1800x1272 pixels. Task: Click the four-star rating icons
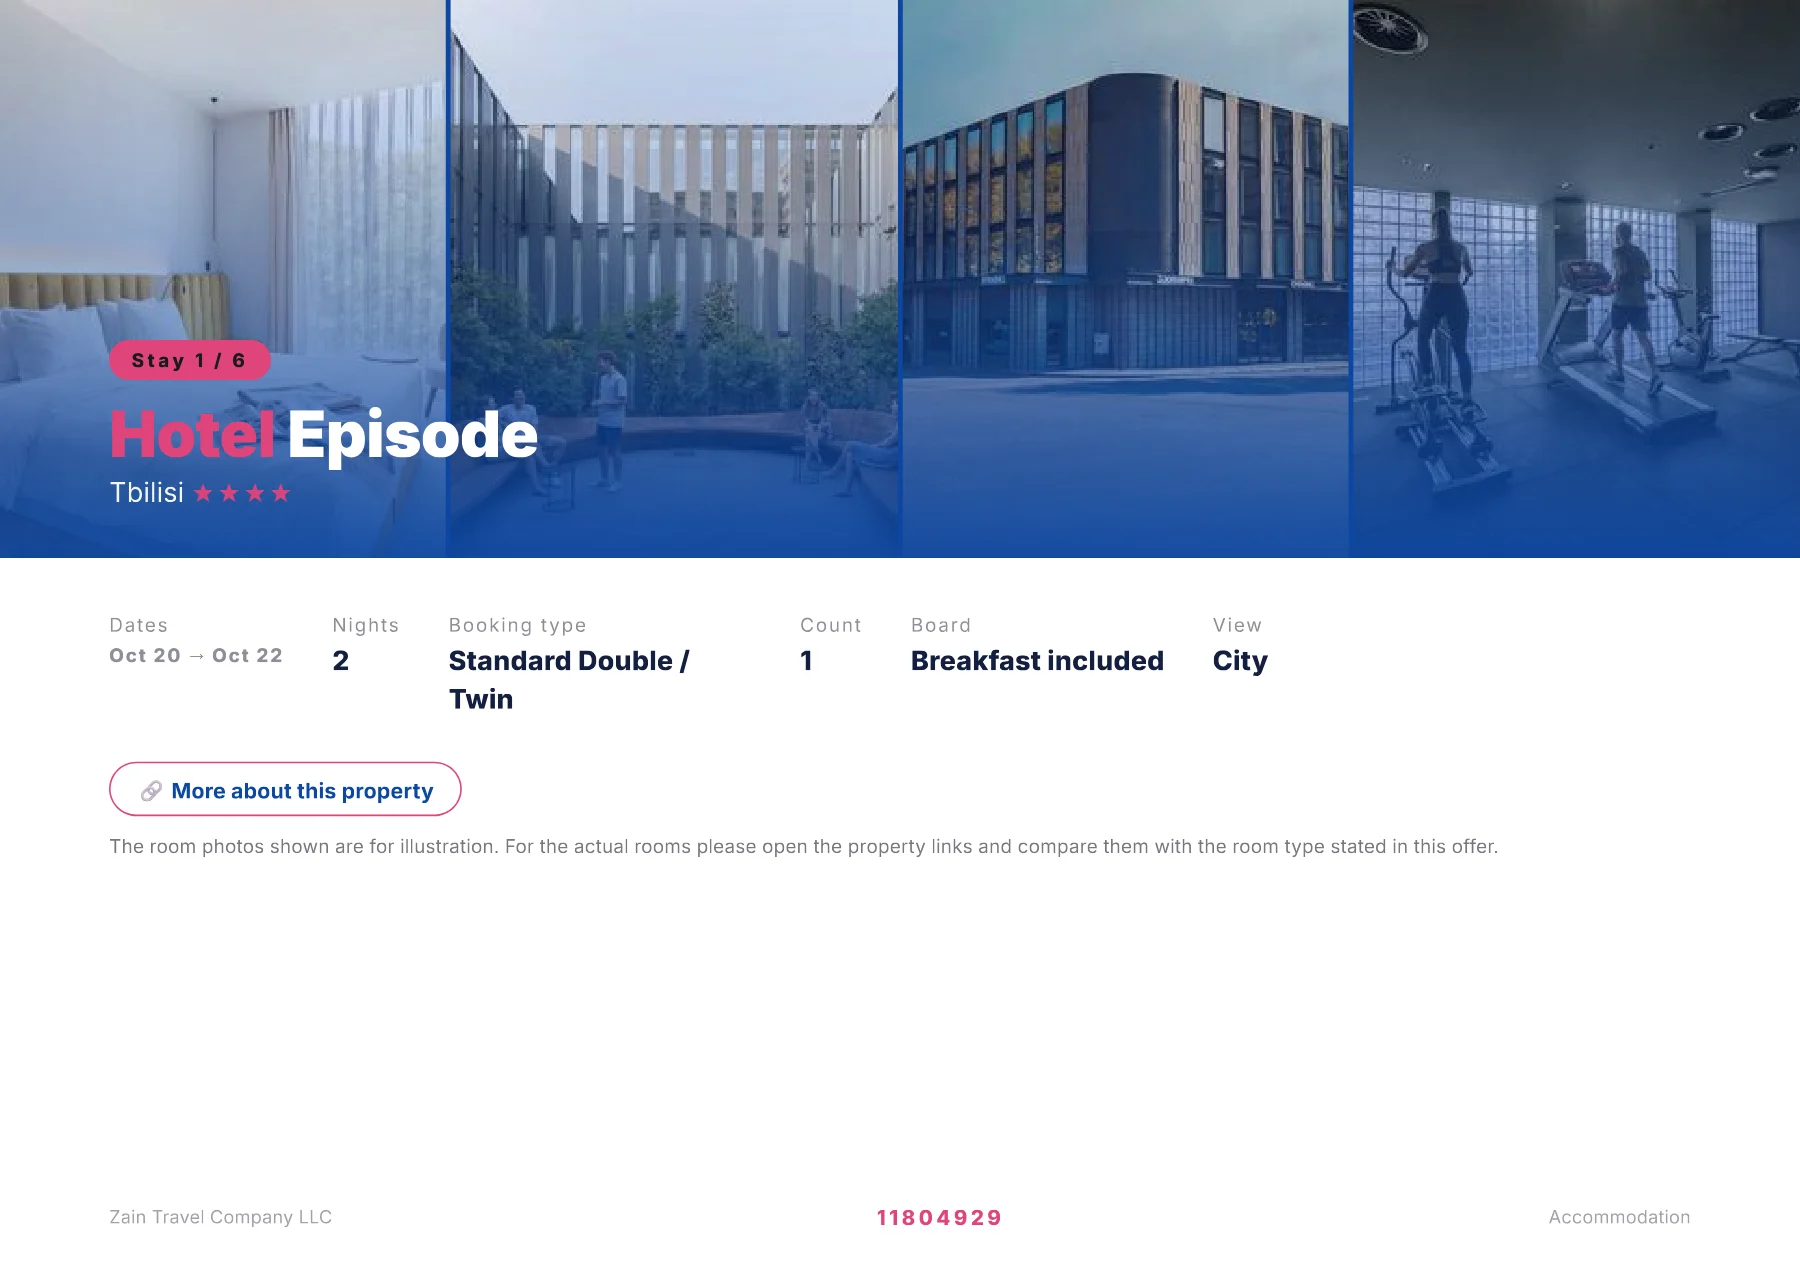[242, 493]
